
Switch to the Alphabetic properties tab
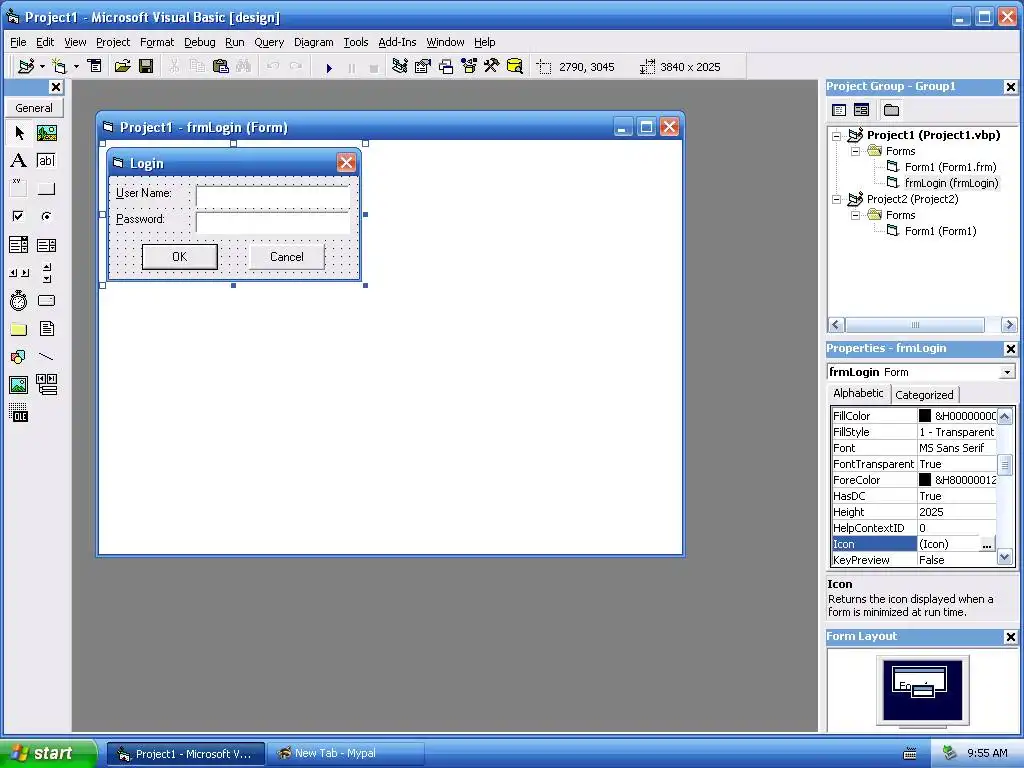click(x=858, y=393)
